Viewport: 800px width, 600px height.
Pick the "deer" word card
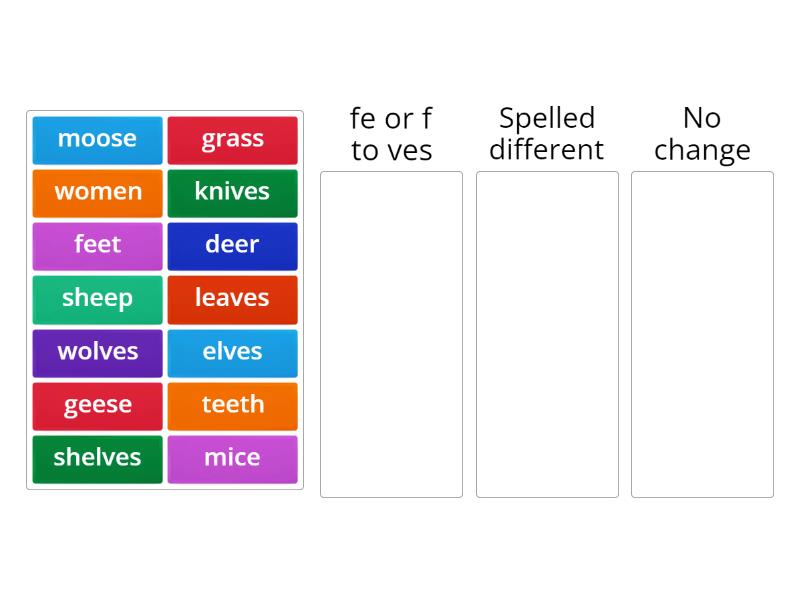pos(233,245)
